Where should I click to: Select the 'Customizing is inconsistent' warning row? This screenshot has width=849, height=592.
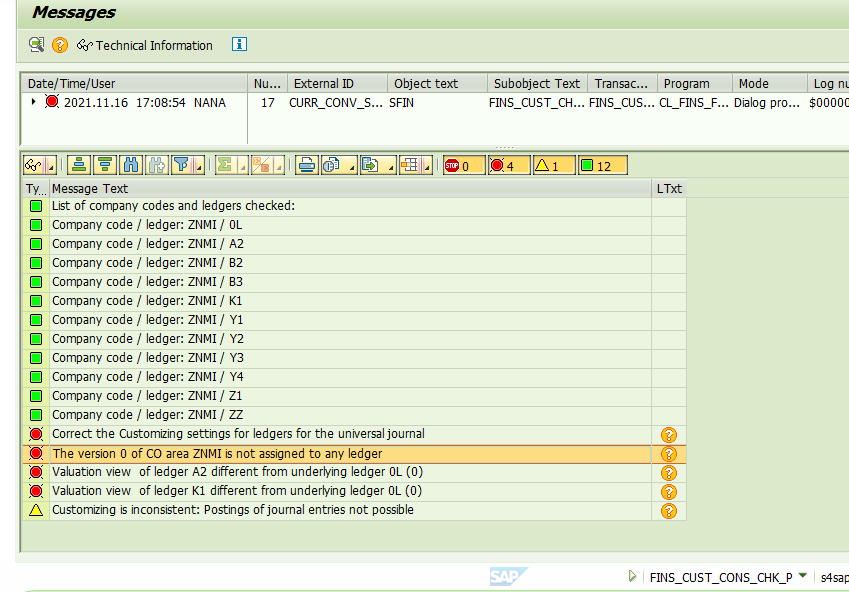coord(233,510)
